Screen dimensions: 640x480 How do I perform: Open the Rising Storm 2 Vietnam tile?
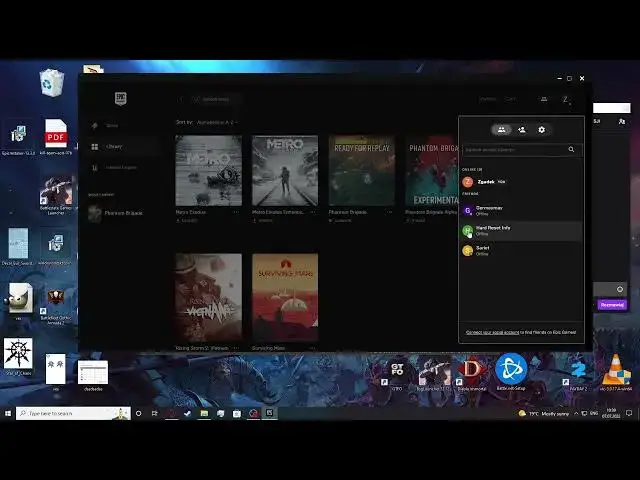click(209, 297)
